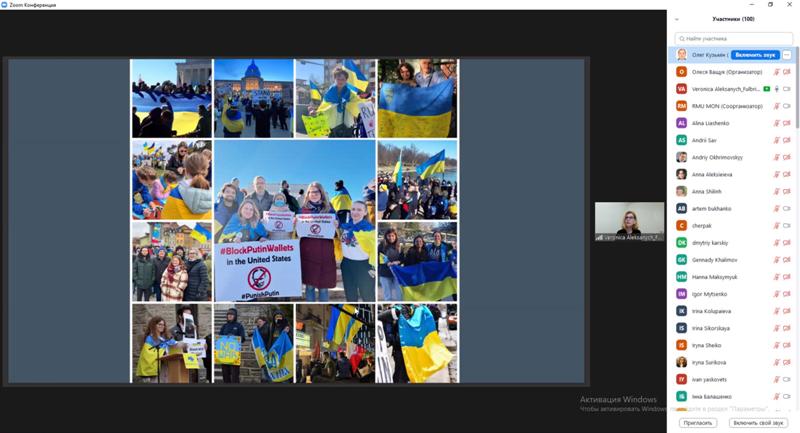800x433 pixels.
Task: Click the camera-off icon for Andrii Sav
Action: click(x=787, y=140)
